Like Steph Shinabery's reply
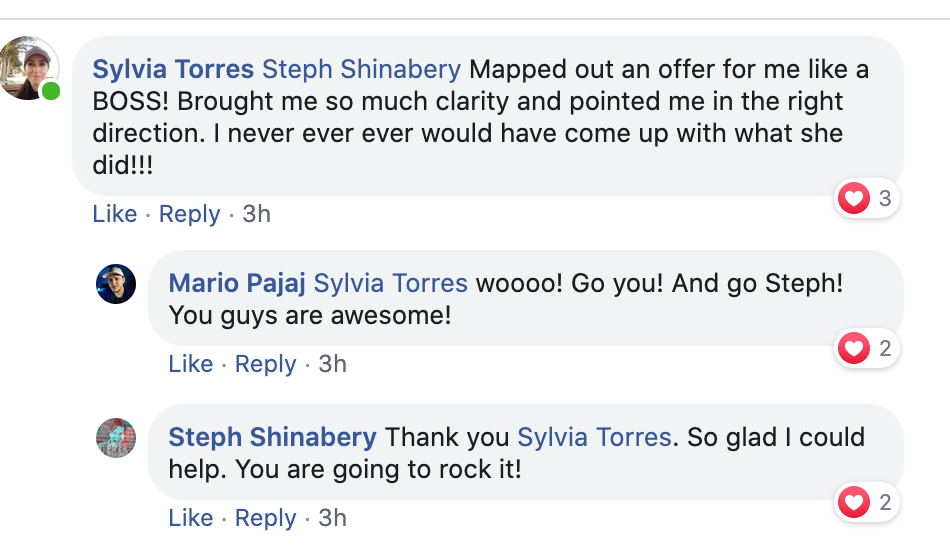 pyautogui.click(x=190, y=518)
